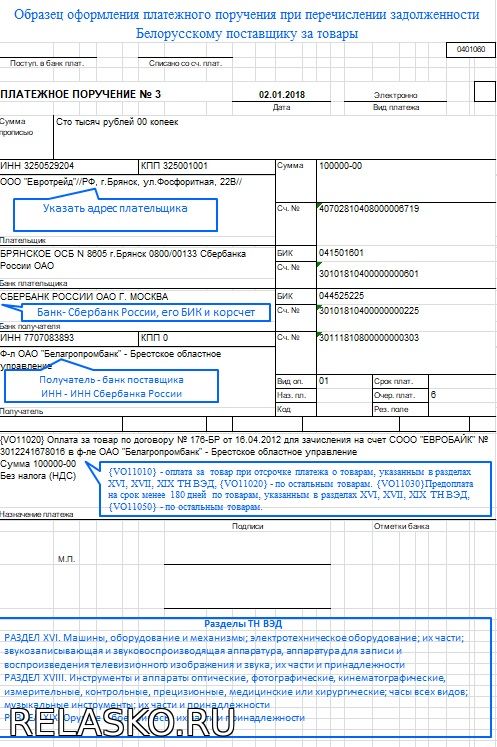Click the callout 'Указать адрес плательщика'
Viewport: 497px width, 747px height.
click(115, 214)
